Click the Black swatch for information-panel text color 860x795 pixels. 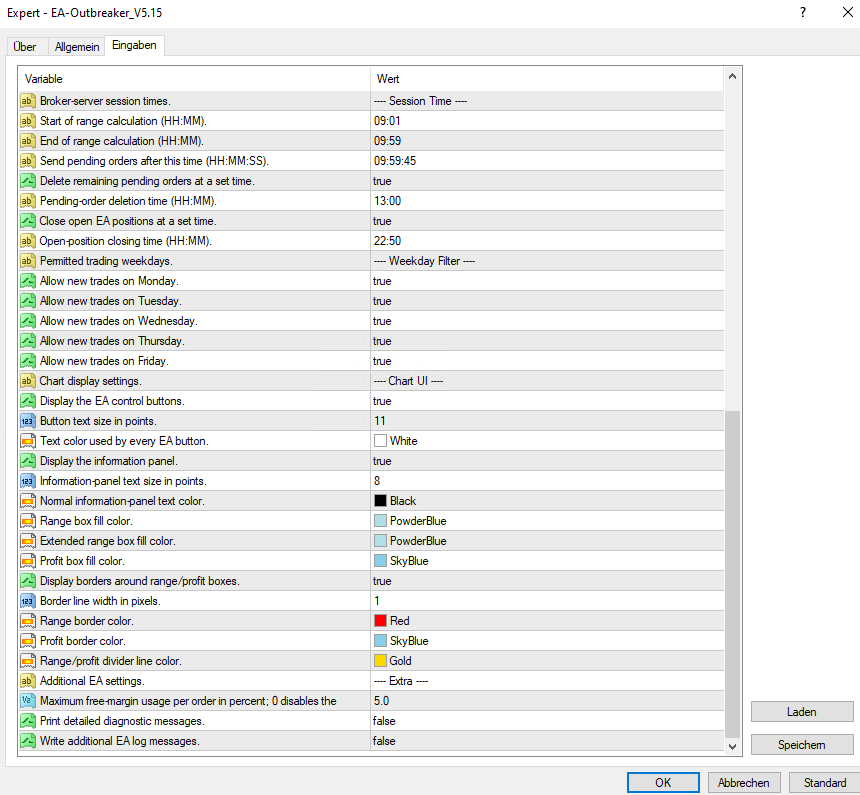[x=380, y=500]
